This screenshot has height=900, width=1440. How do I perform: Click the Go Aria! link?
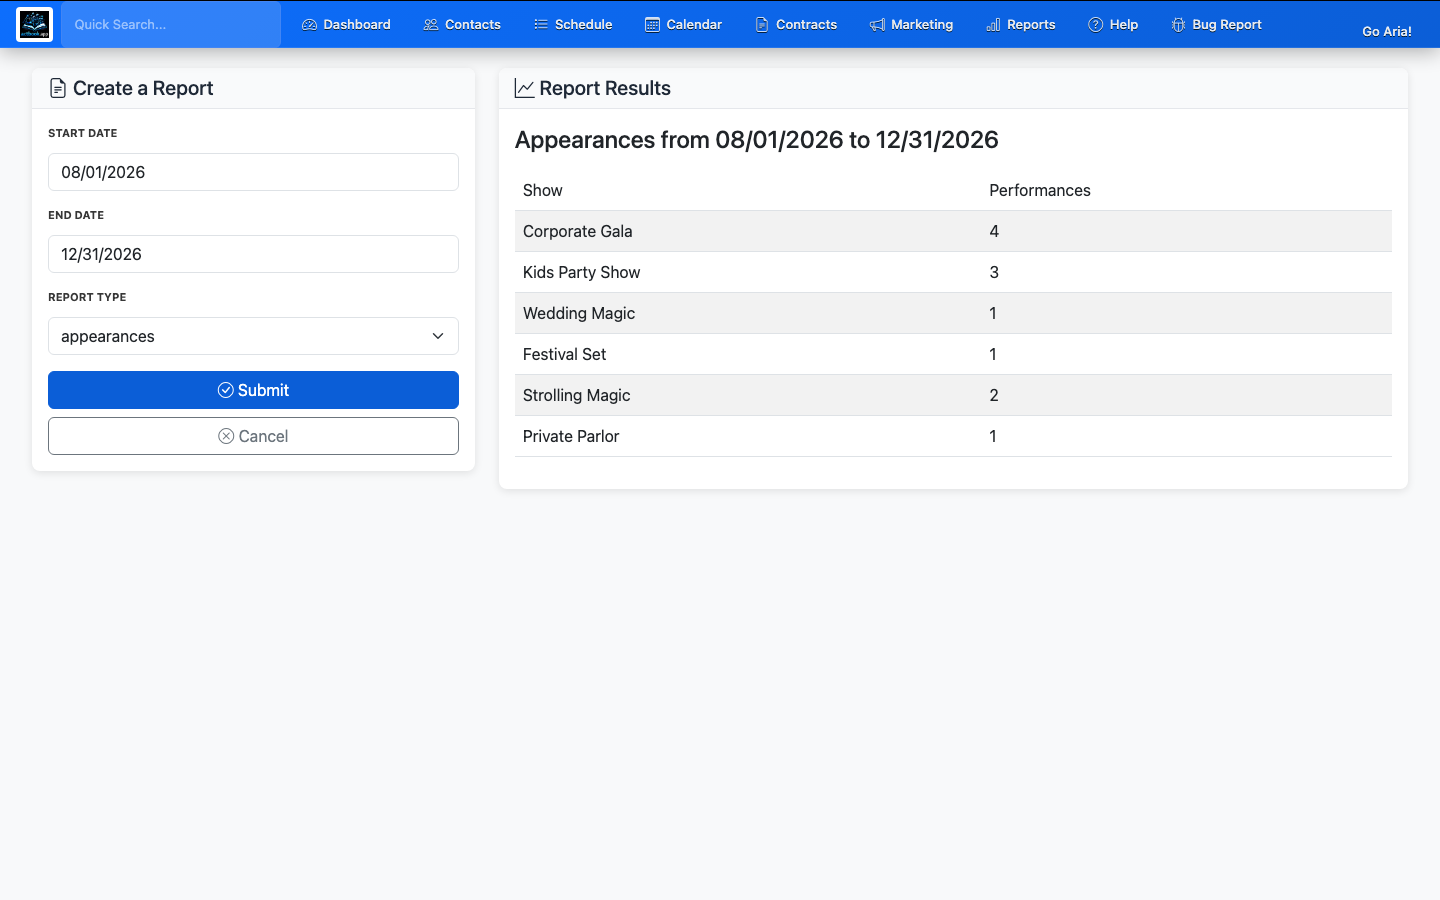1387,31
